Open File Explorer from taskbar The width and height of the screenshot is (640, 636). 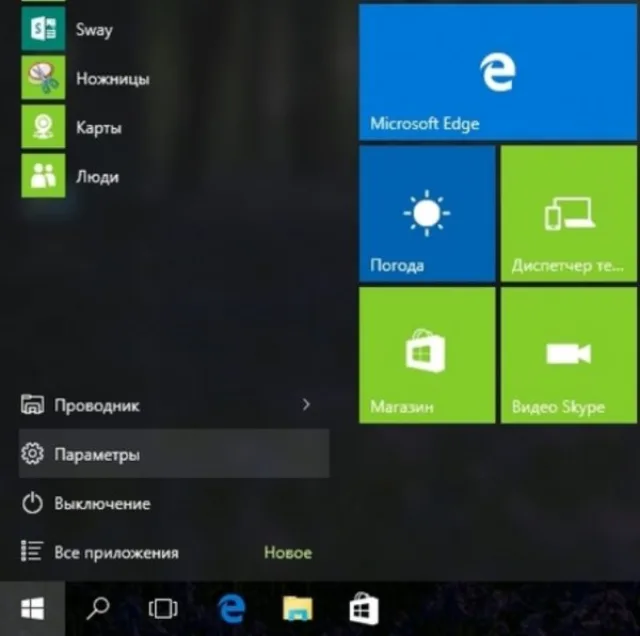pos(298,608)
